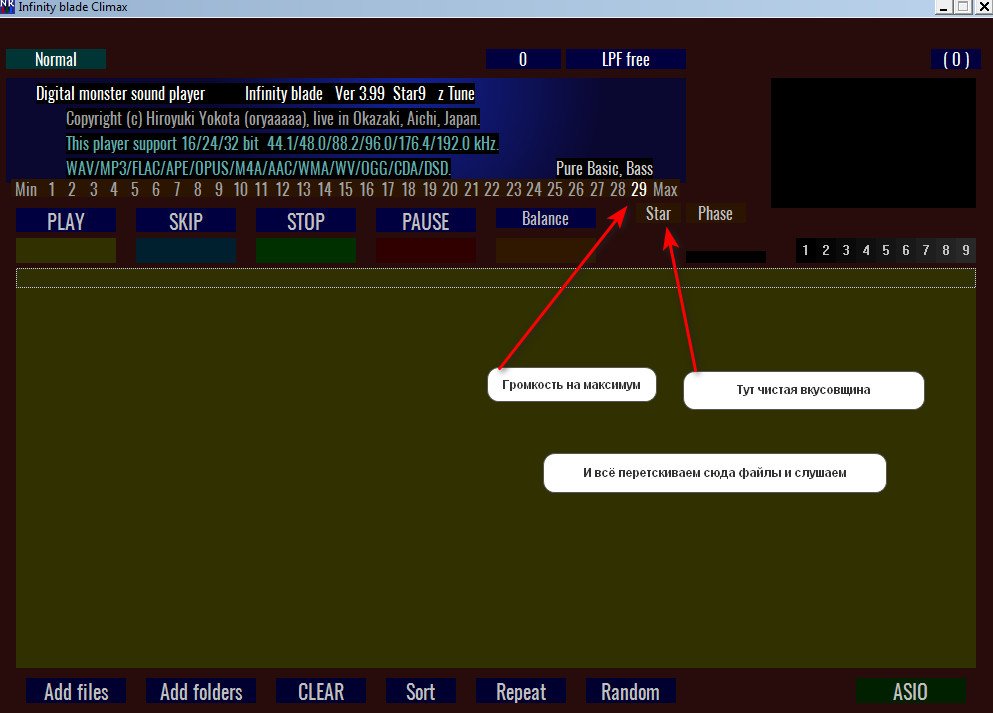
Task: Choose volume step 3
Action: click(93, 189)
